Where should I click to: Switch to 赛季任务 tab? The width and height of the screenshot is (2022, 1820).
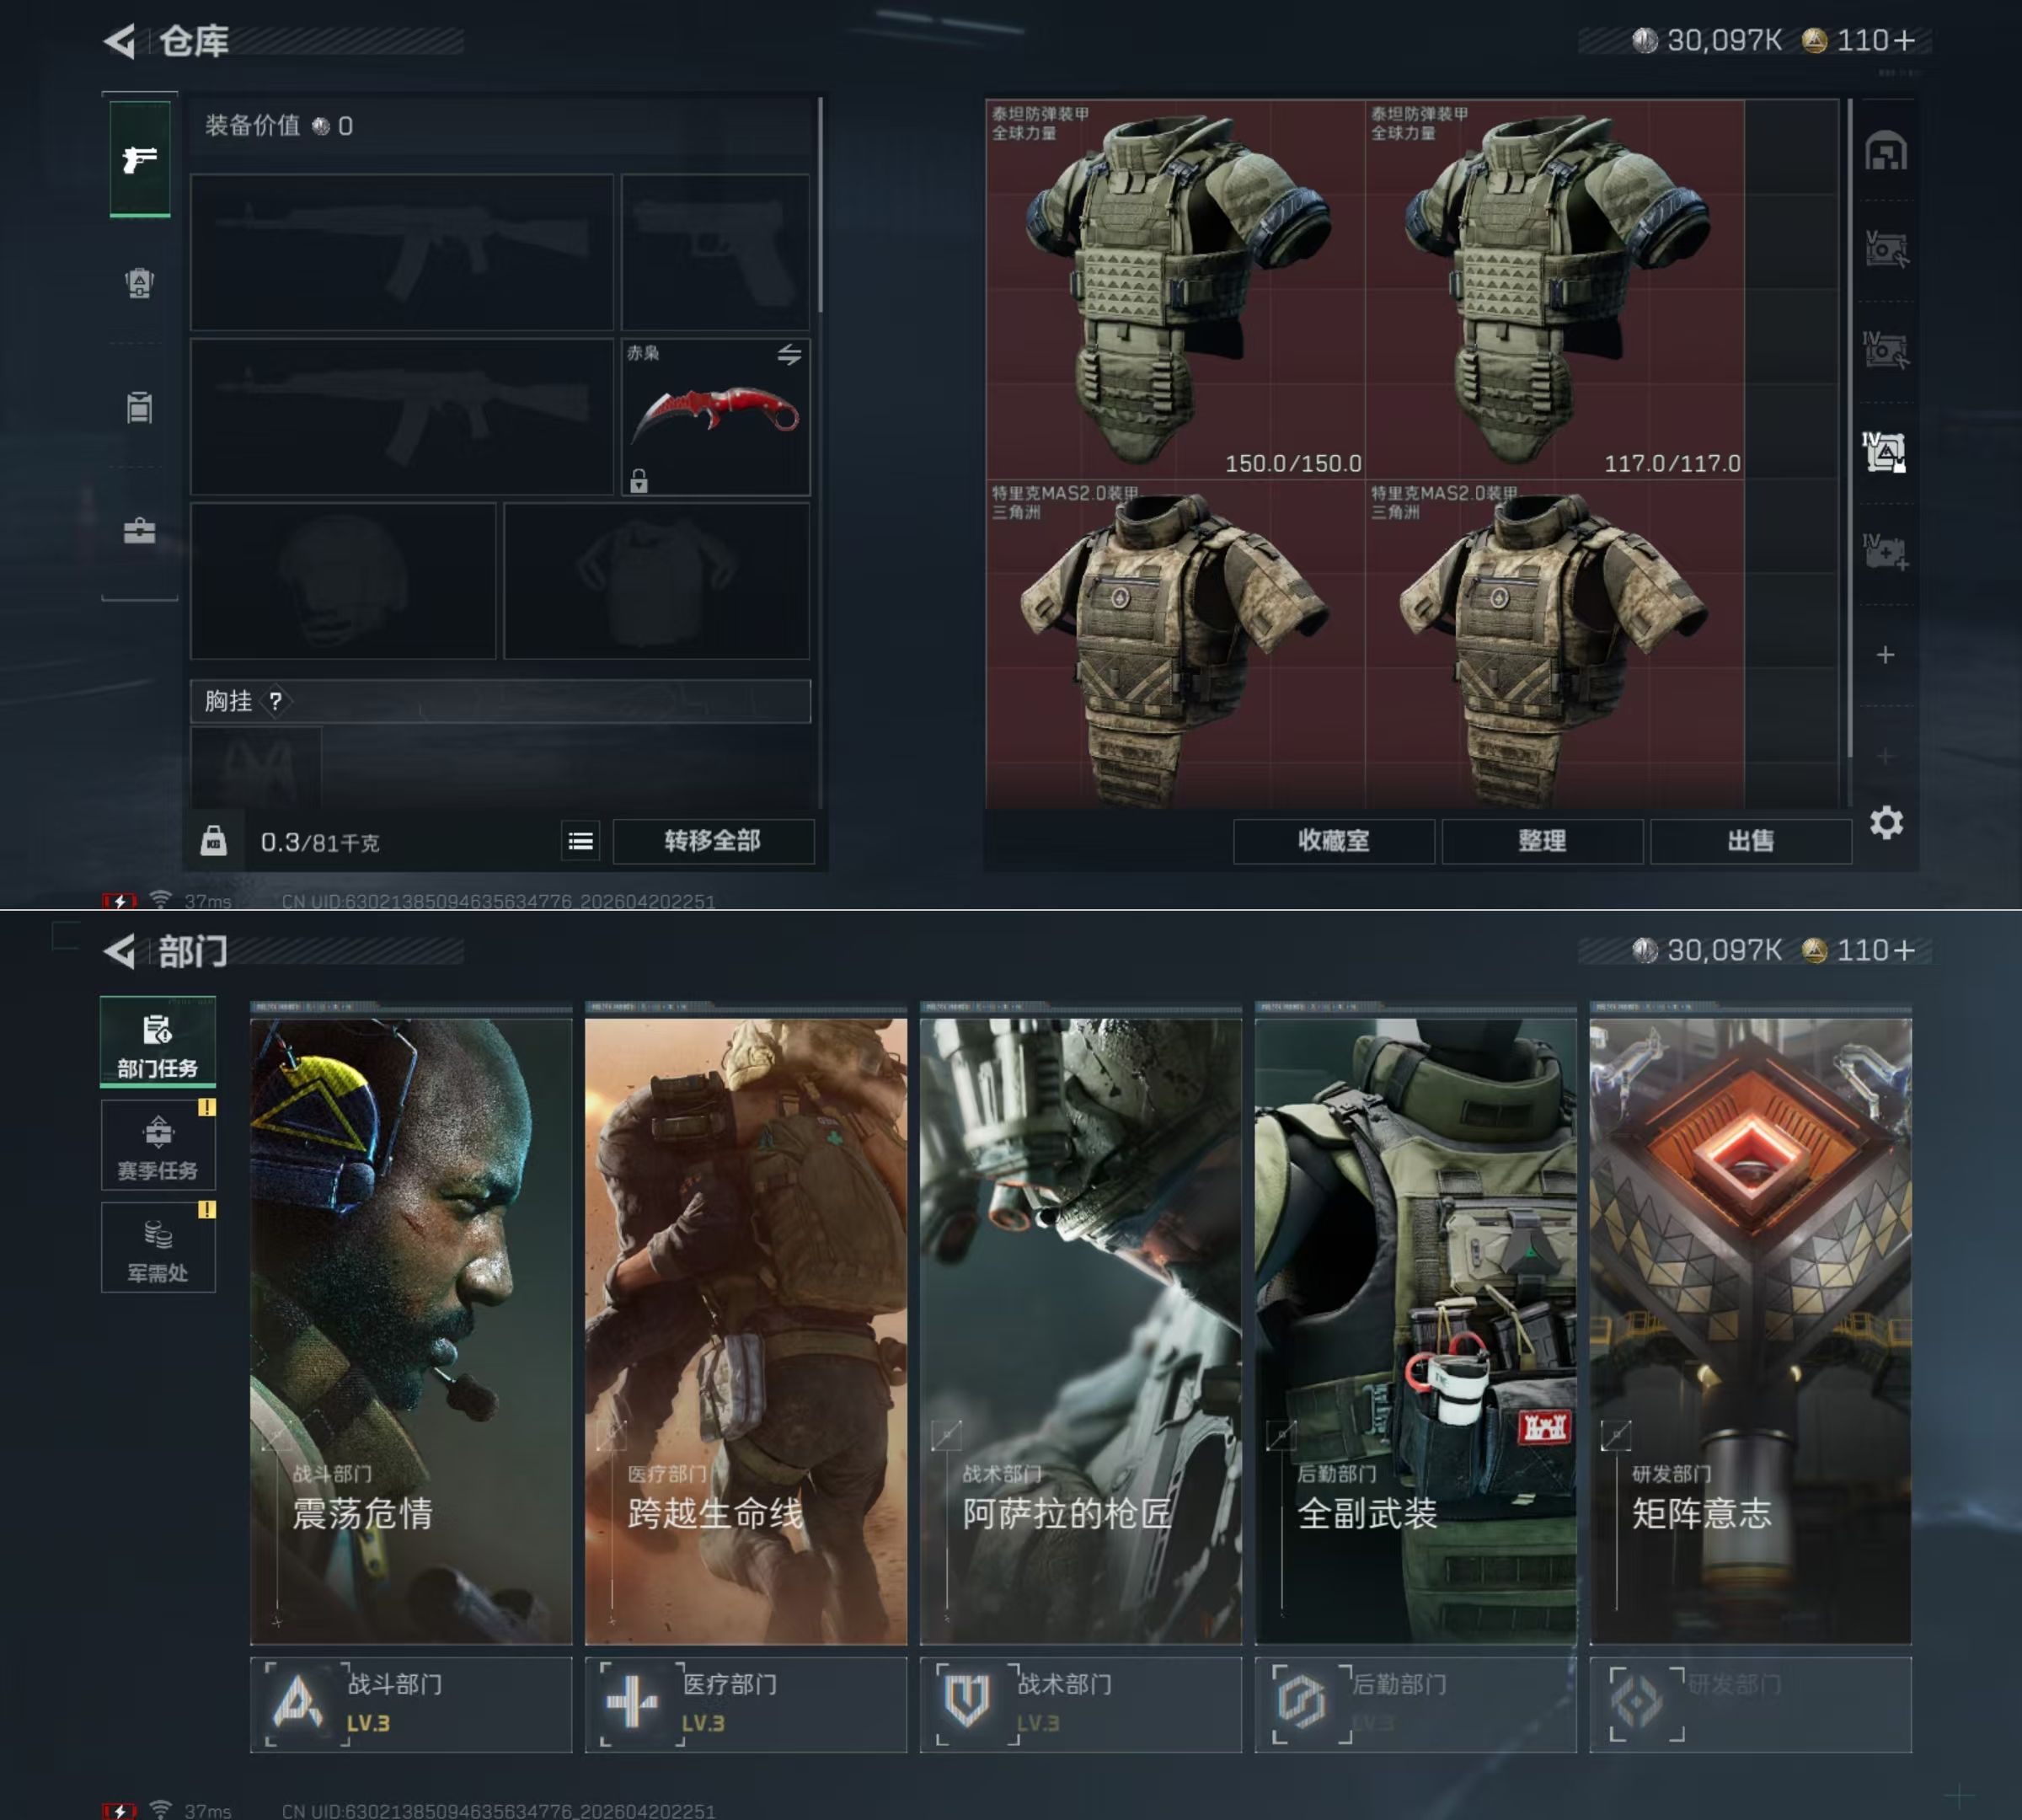coord(158,1146)
